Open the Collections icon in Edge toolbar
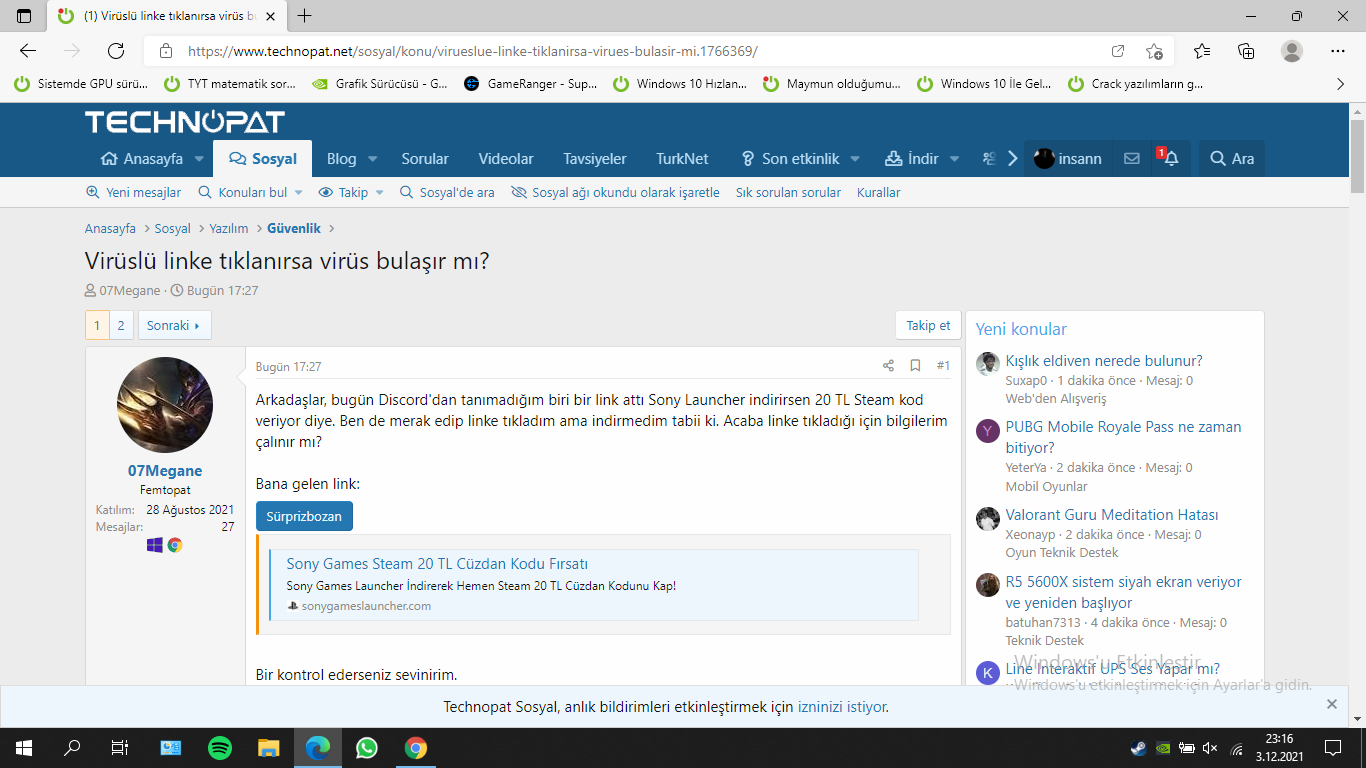The width and height of the screenshot is (1366, 768). [1246, 51]
